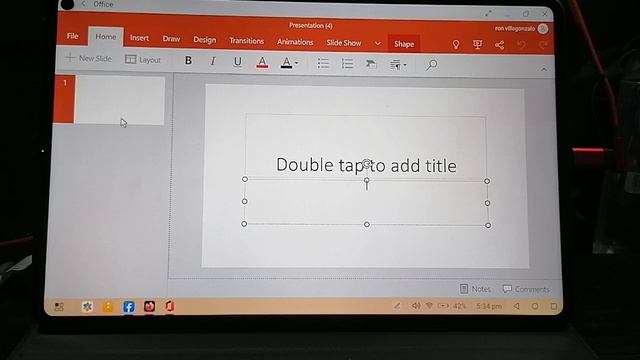Insert a bulleted list
This screenshot has height=360, width=640.
[323, 63]
